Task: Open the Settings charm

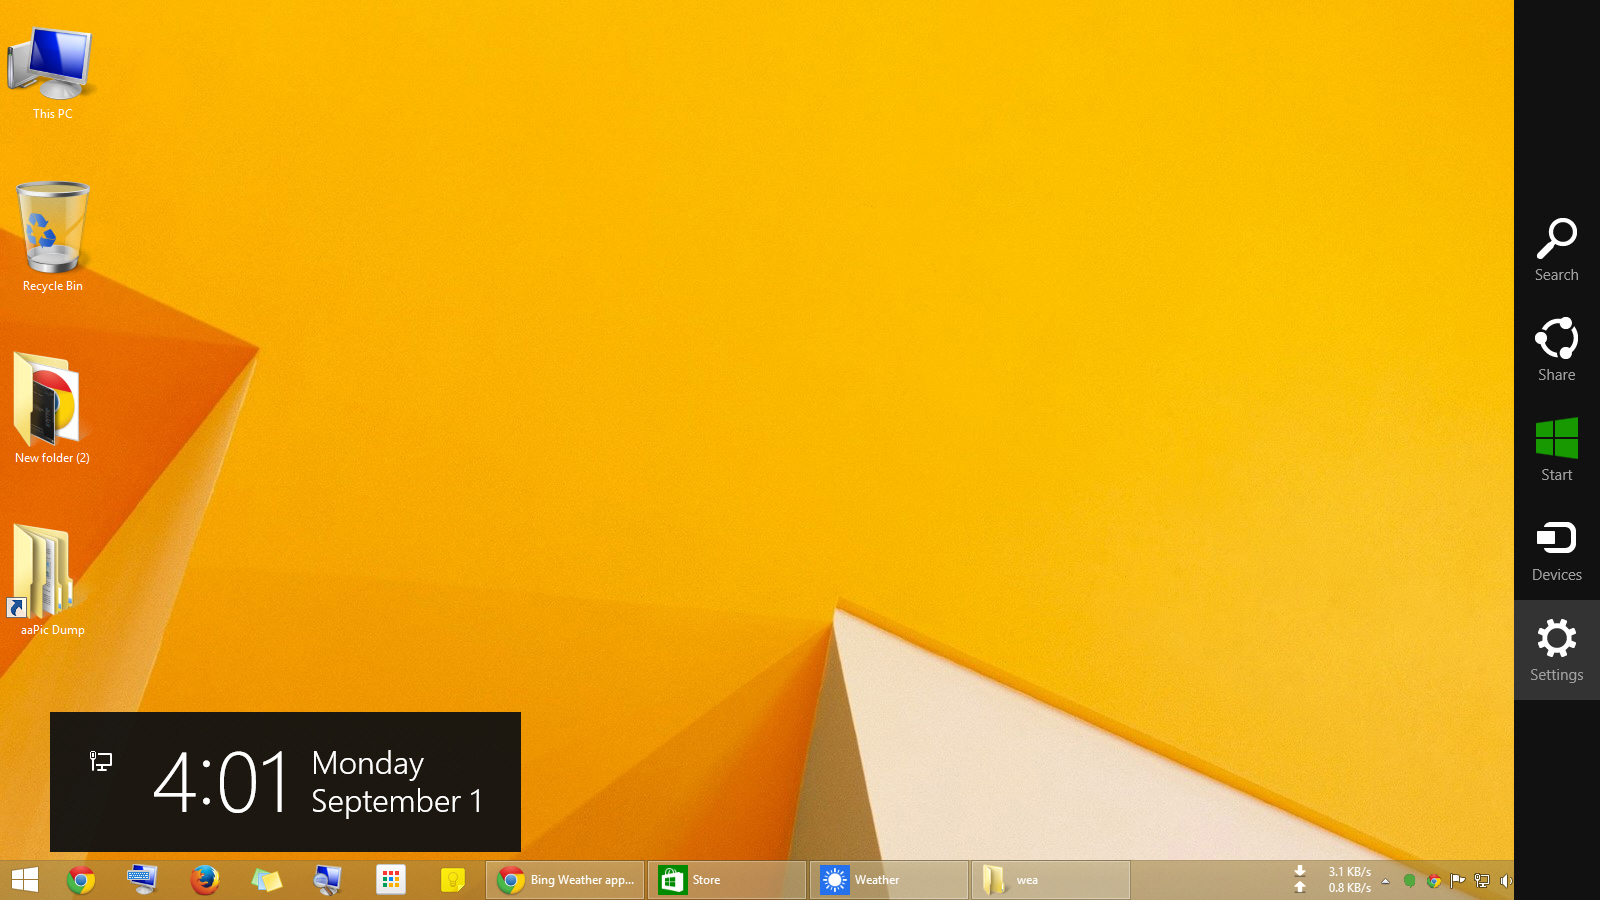Action: pos(1556,649)
